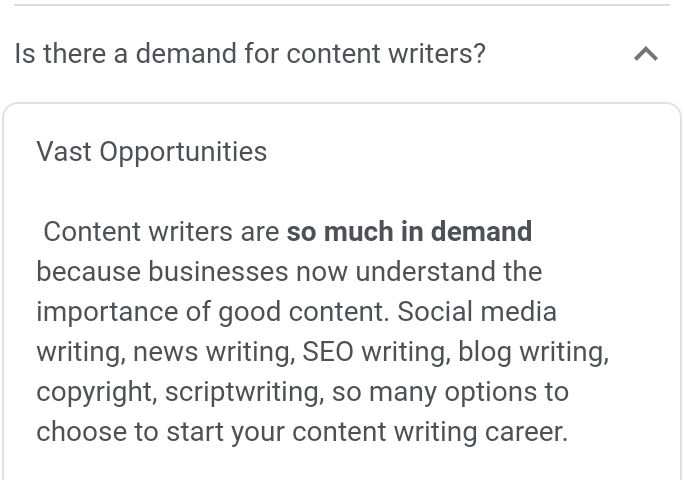
Task: Click the word "importance" in the answer
Action: pos(105,312)
